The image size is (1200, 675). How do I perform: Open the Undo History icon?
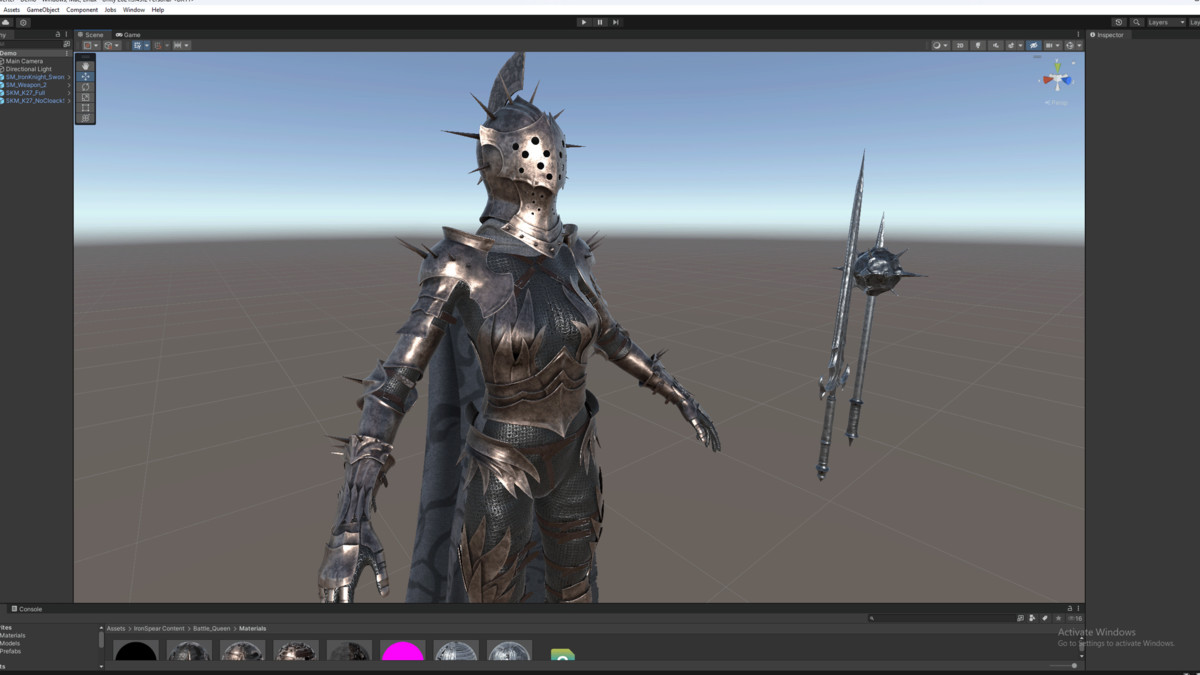[x=1119, y=22]
